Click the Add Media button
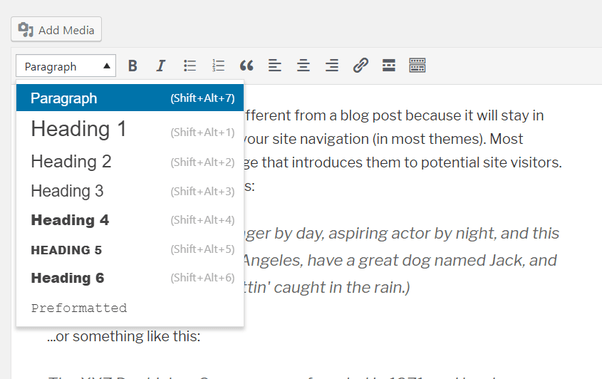Screen dimensions: 602x379 point(56,29)
